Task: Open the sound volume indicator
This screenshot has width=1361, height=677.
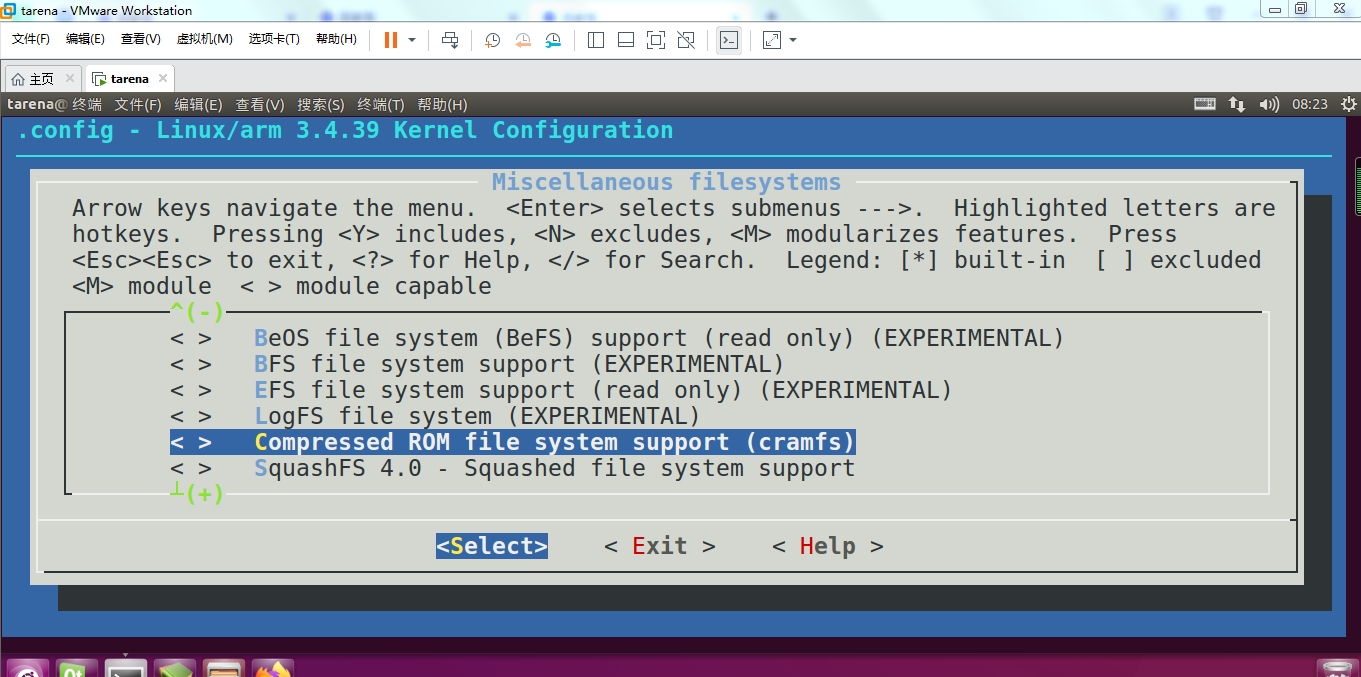Action: [x=1269, y=104]
